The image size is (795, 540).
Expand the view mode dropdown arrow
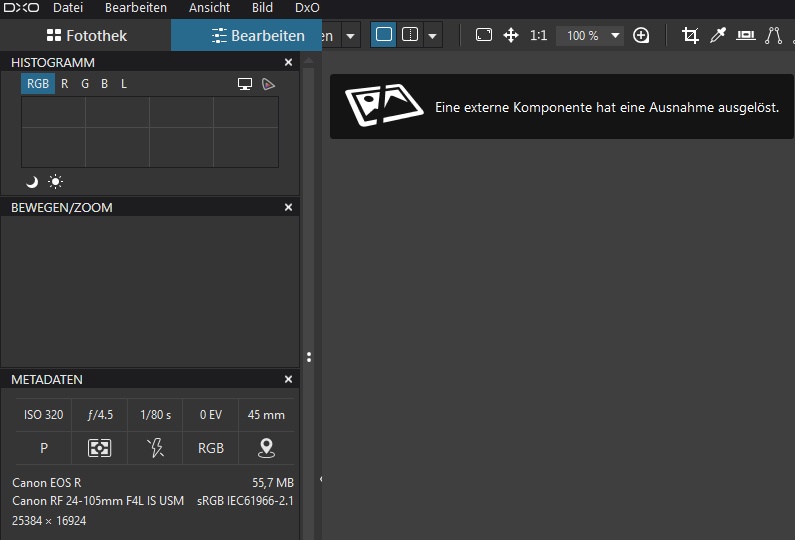pyautogui.click(x=432, y=35)
